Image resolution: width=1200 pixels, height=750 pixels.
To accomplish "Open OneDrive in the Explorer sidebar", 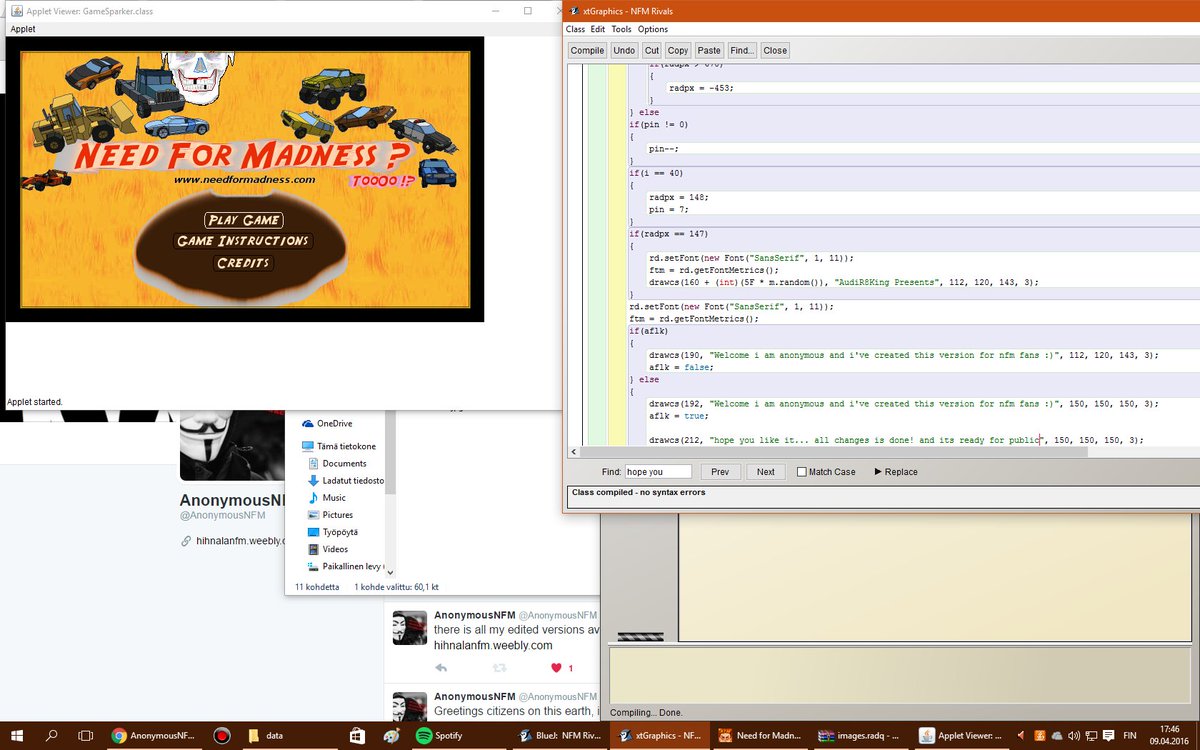I will (x=326, y=423).
